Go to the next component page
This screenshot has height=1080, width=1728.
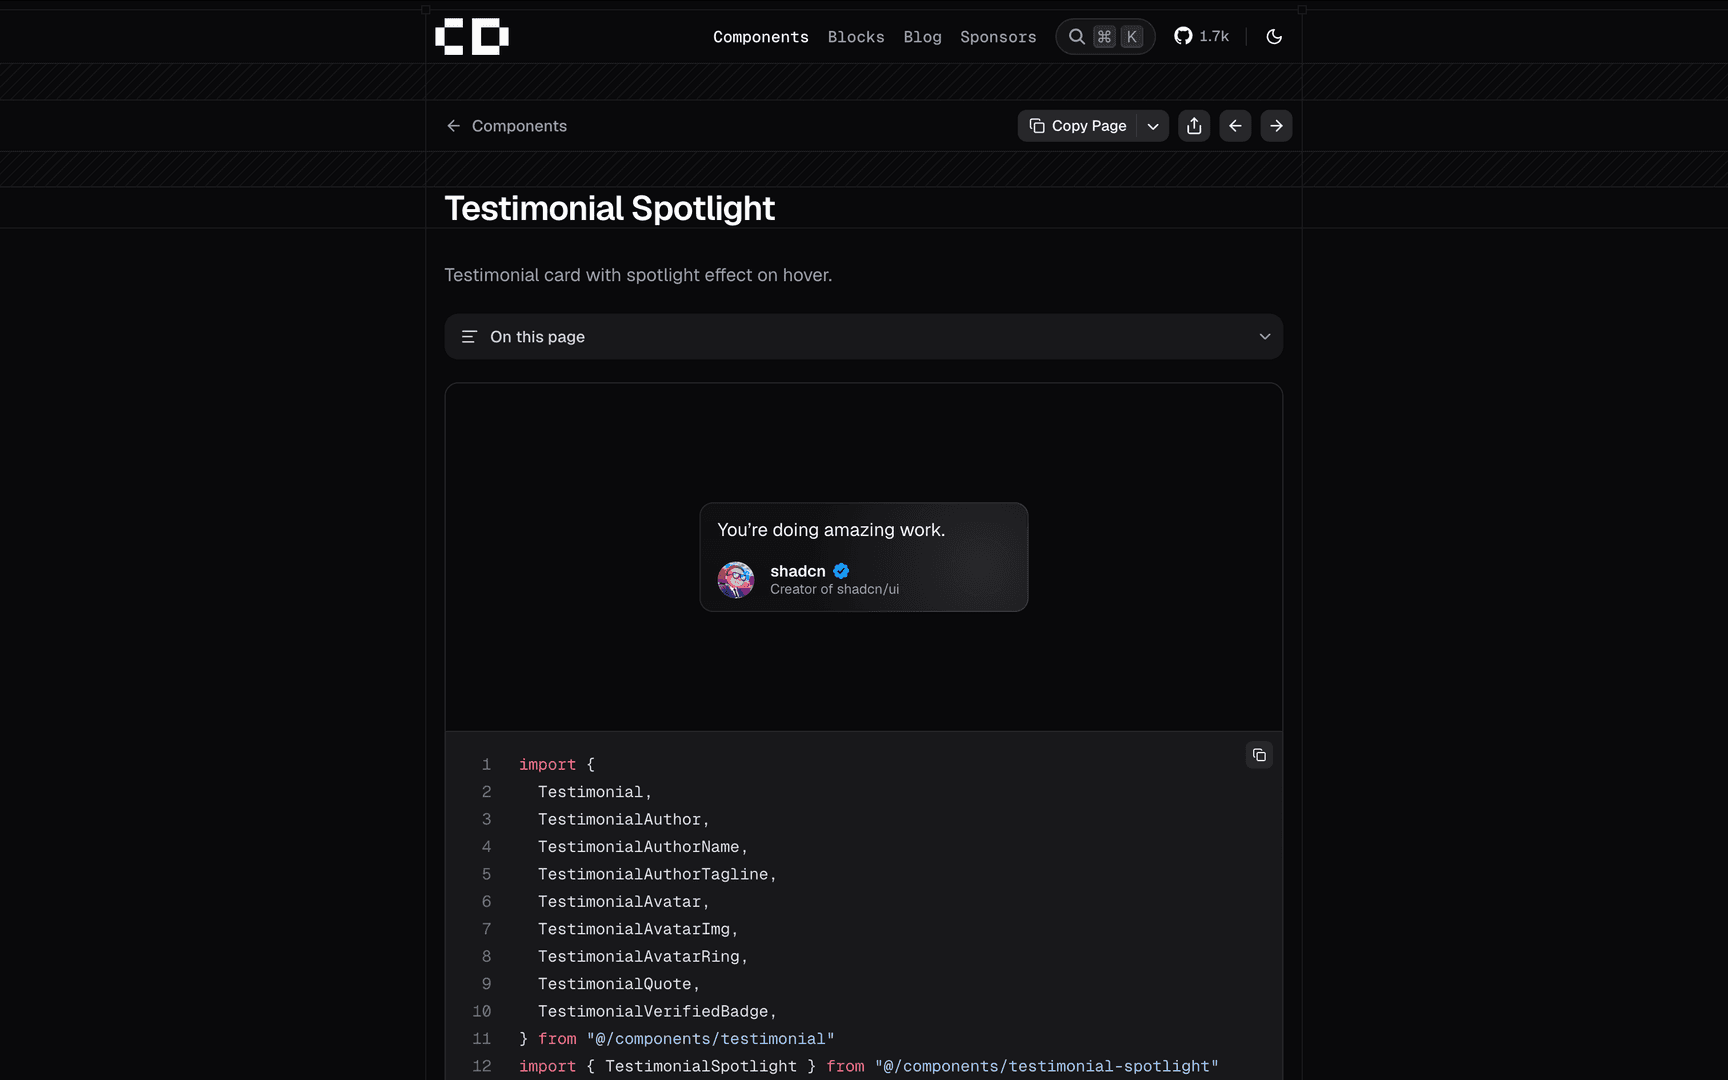coord(1276,126)
